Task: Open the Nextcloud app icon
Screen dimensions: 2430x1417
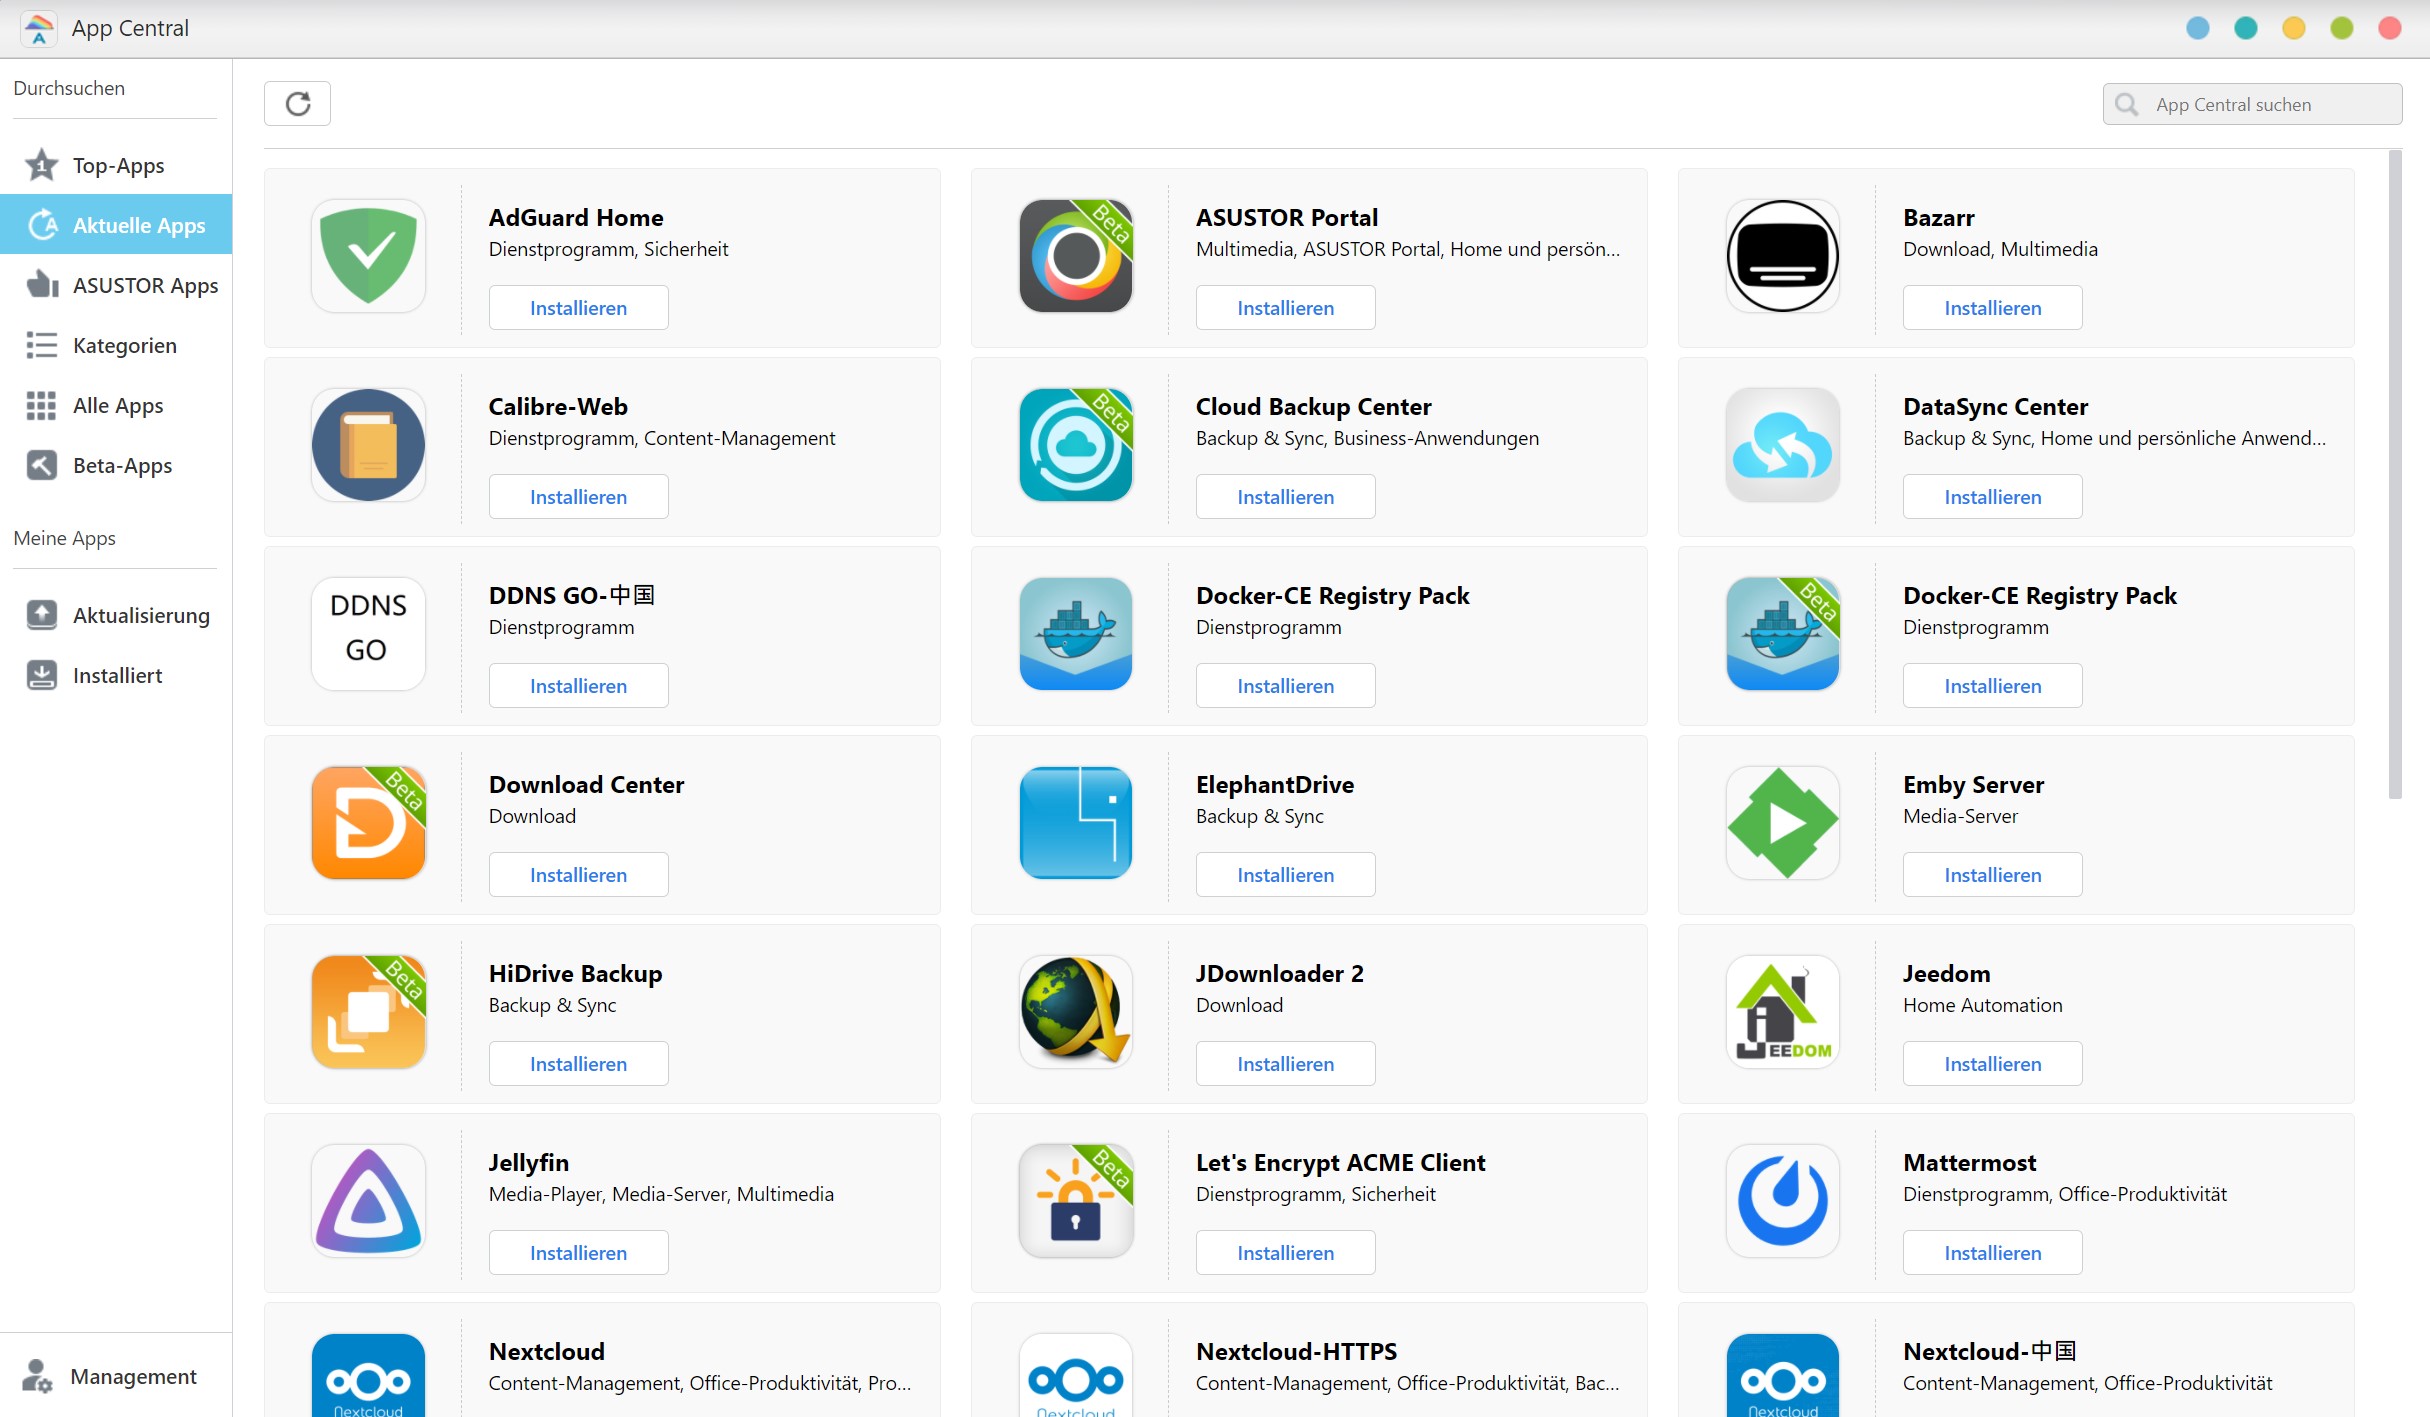Action: (368, 1375)
